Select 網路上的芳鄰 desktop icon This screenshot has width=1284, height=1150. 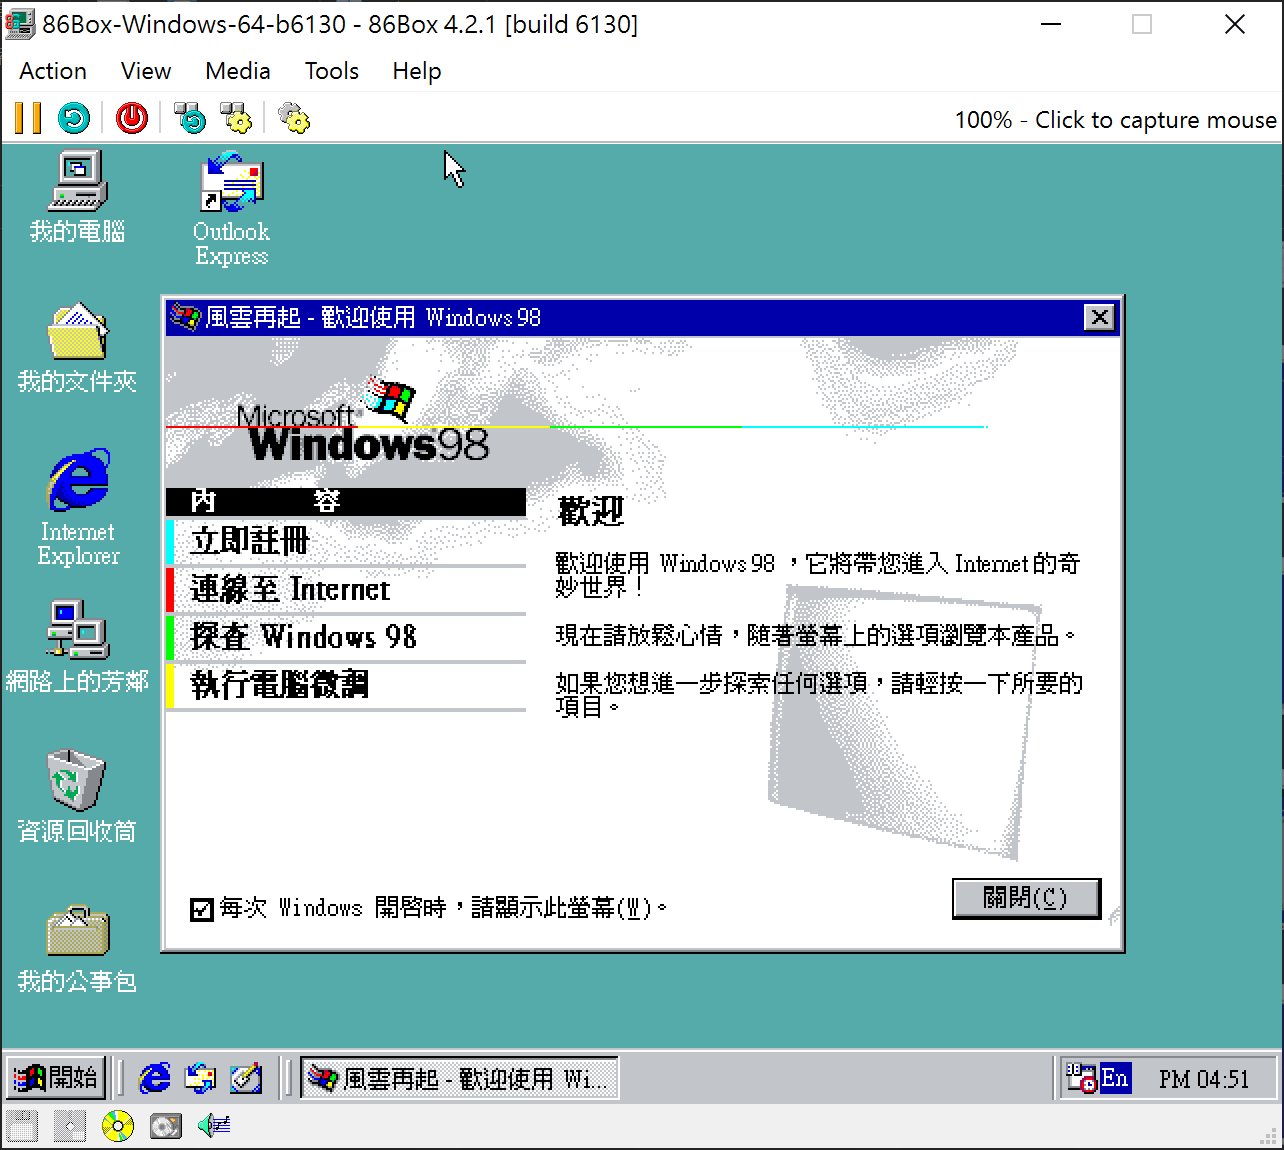[x=78, y=648]
